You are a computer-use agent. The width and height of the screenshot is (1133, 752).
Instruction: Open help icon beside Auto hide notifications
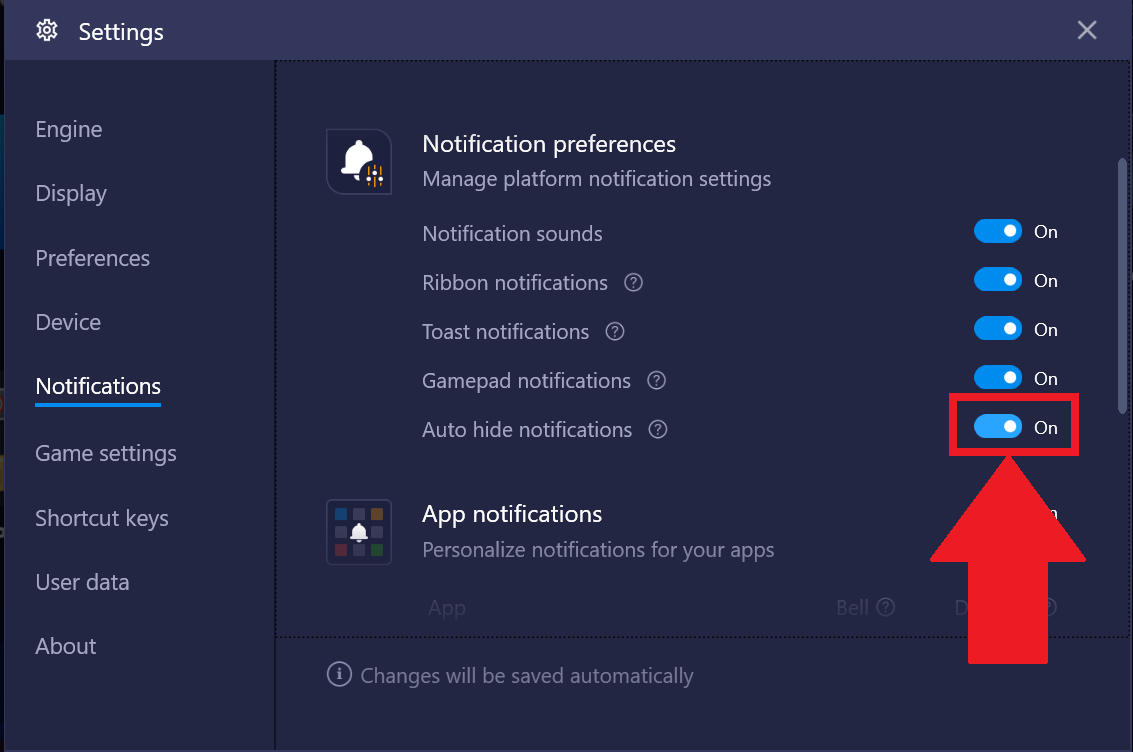pos(658,430)
